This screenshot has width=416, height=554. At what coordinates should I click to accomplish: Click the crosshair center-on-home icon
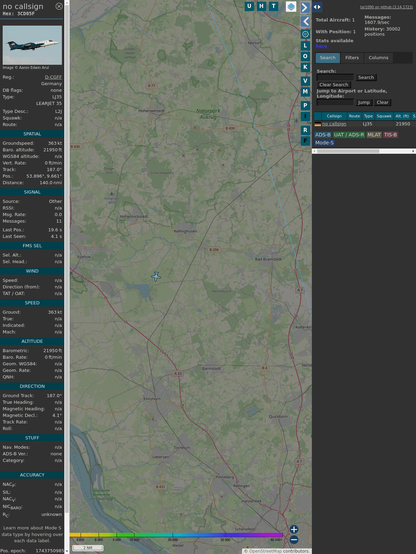click(x=305, y=34)
